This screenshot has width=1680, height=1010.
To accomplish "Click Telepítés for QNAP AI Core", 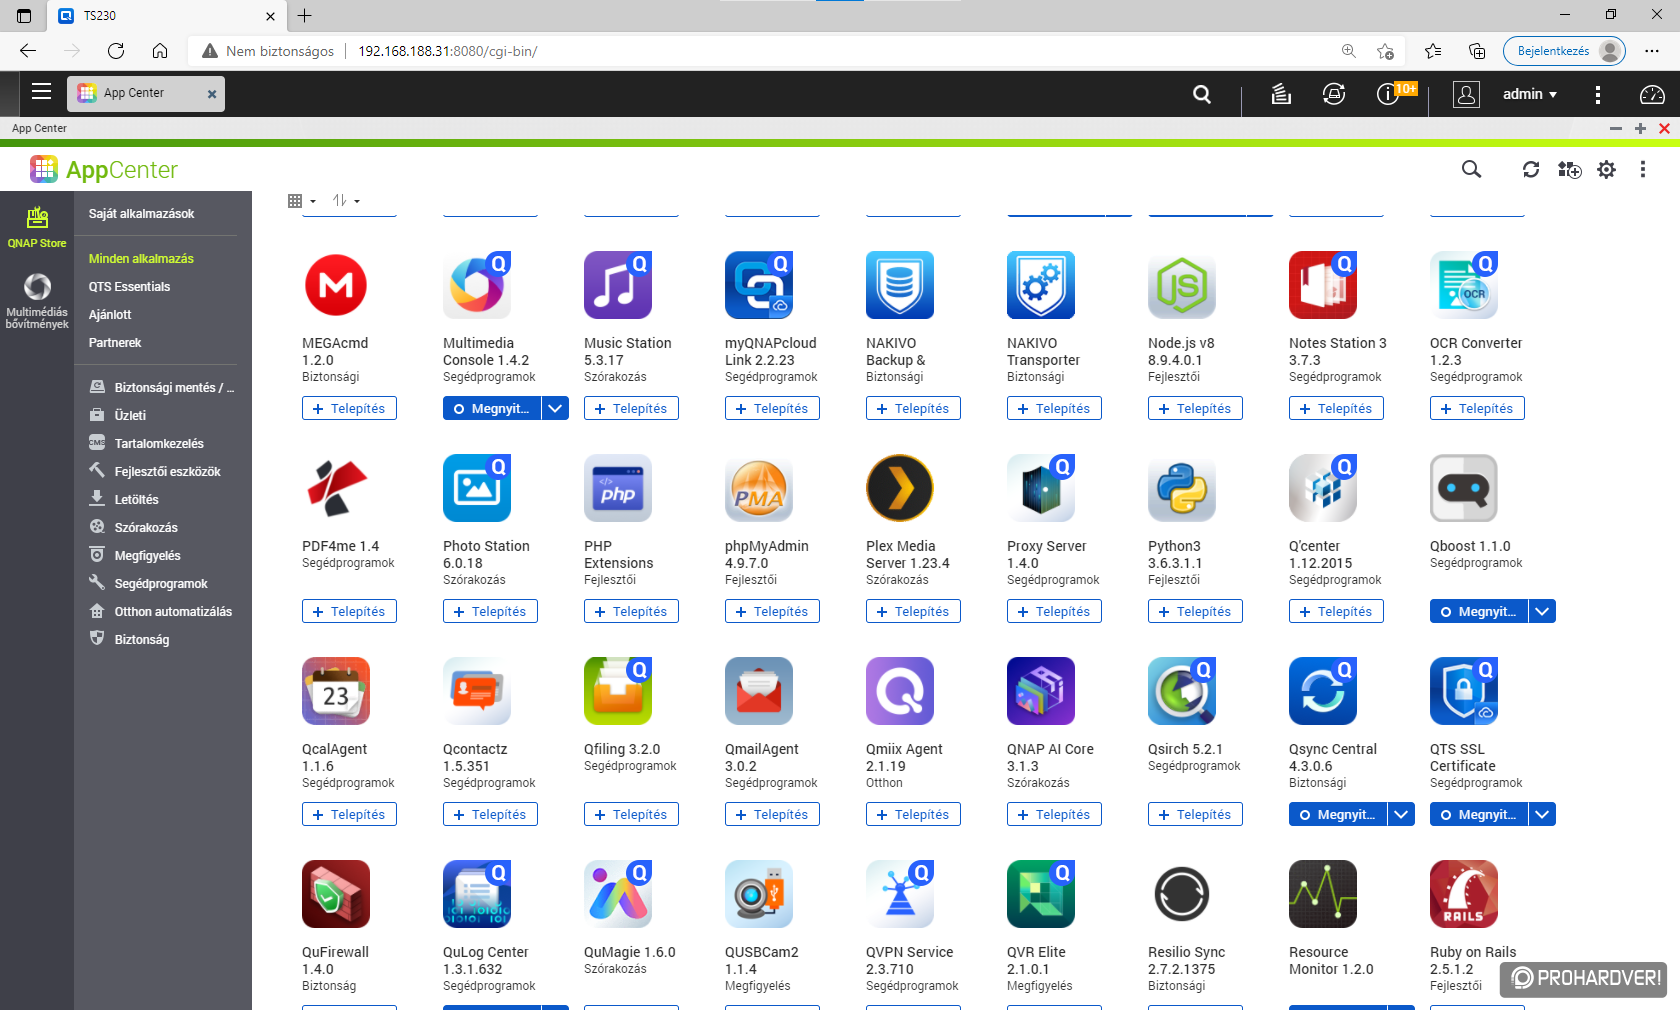I will (x=1054, y=814).
